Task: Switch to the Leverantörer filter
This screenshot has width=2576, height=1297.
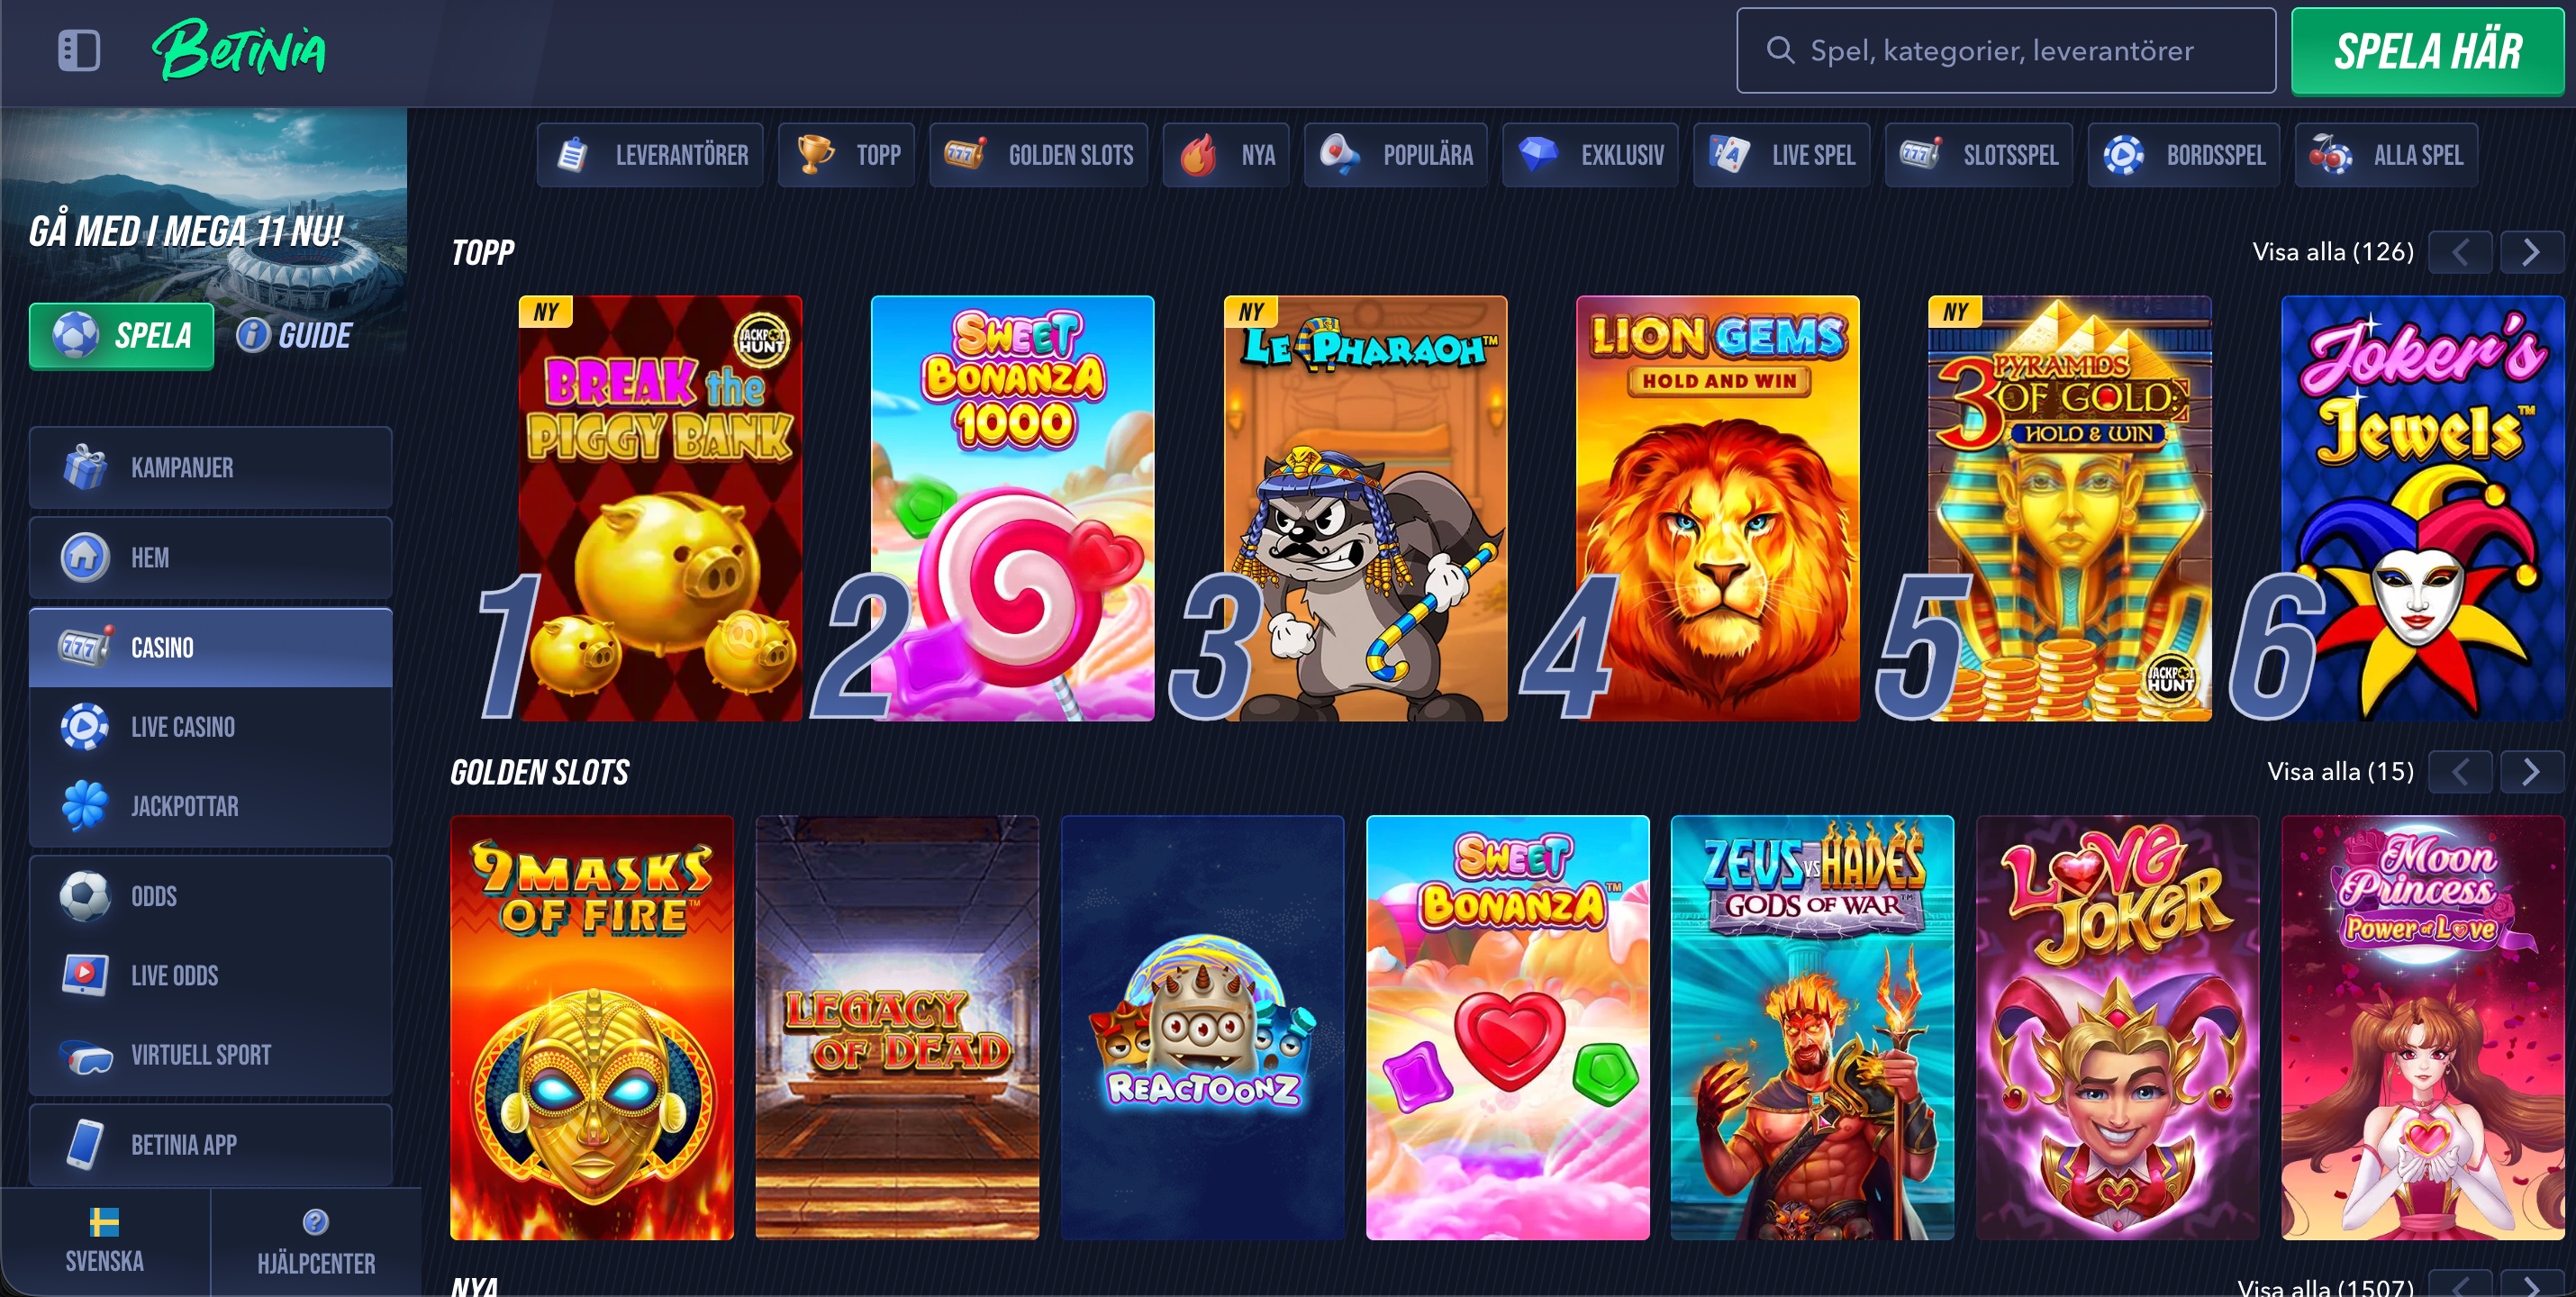Action: pyautogui.click(x=650, y=155)
